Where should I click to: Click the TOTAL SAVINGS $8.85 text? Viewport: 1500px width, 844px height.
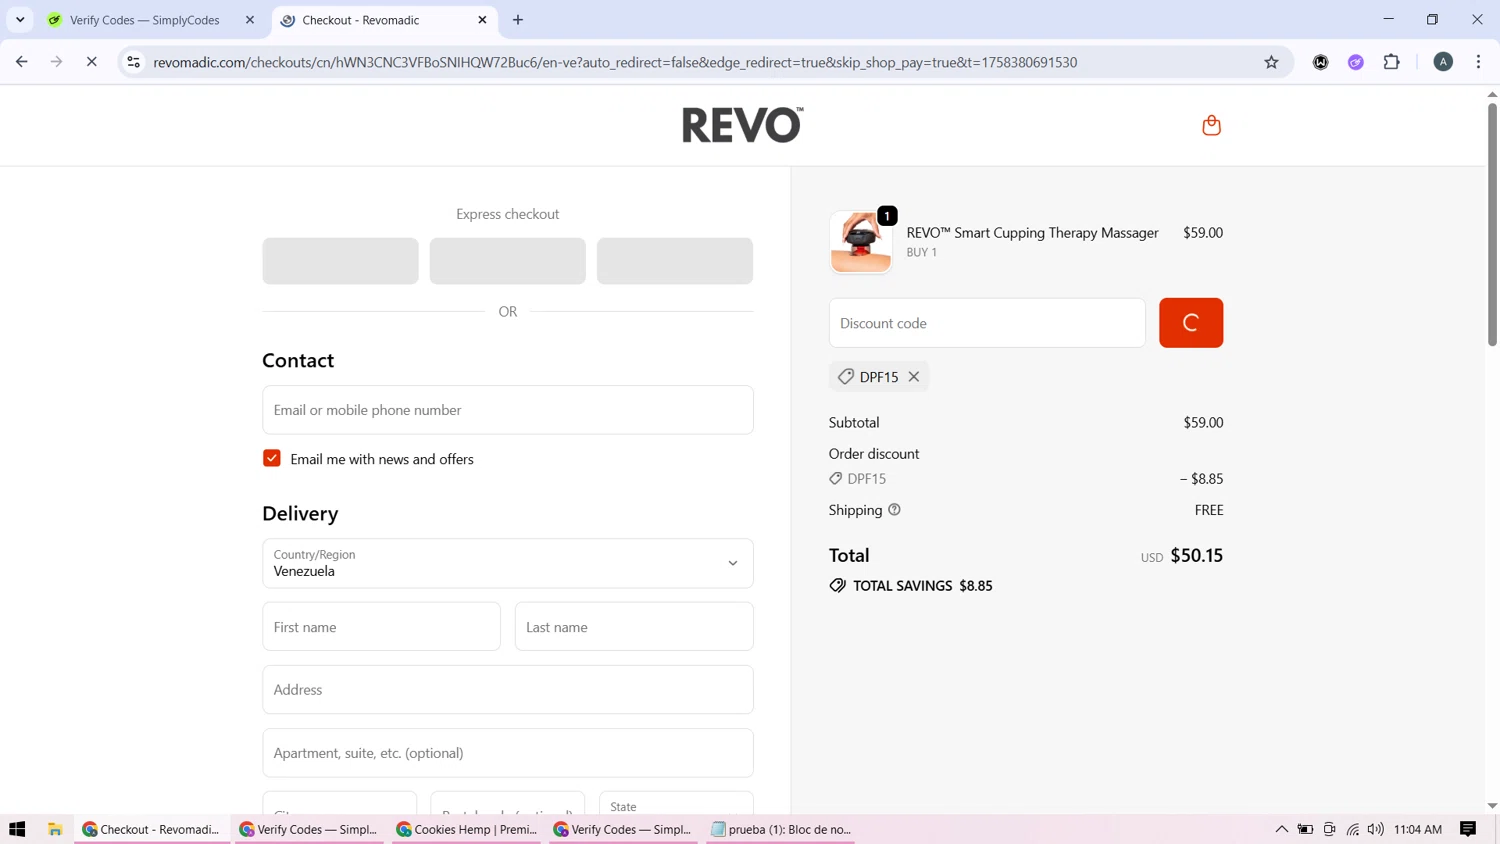(x=922, y=586)
